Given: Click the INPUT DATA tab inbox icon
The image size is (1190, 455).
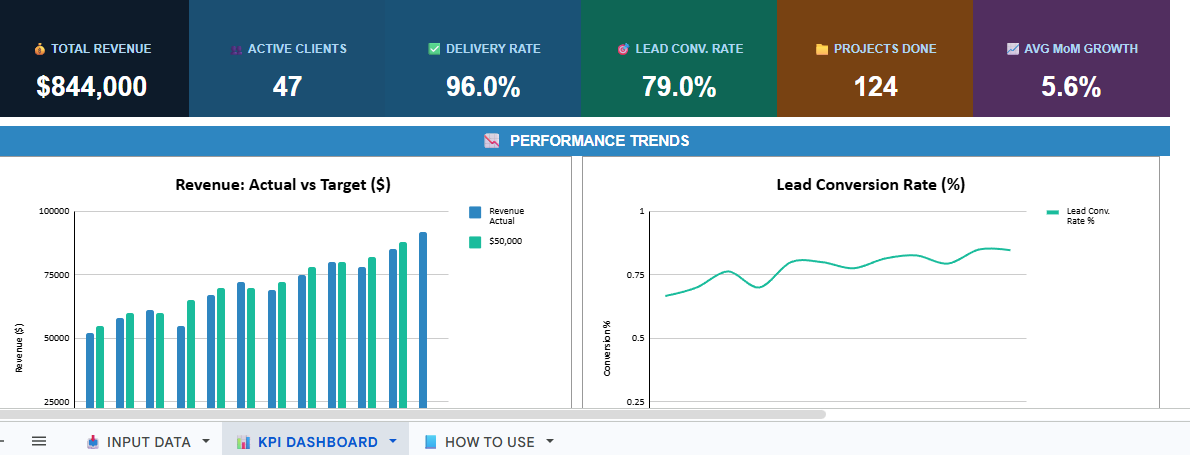Looking at the screenshot, I should (x=93, y=441).
